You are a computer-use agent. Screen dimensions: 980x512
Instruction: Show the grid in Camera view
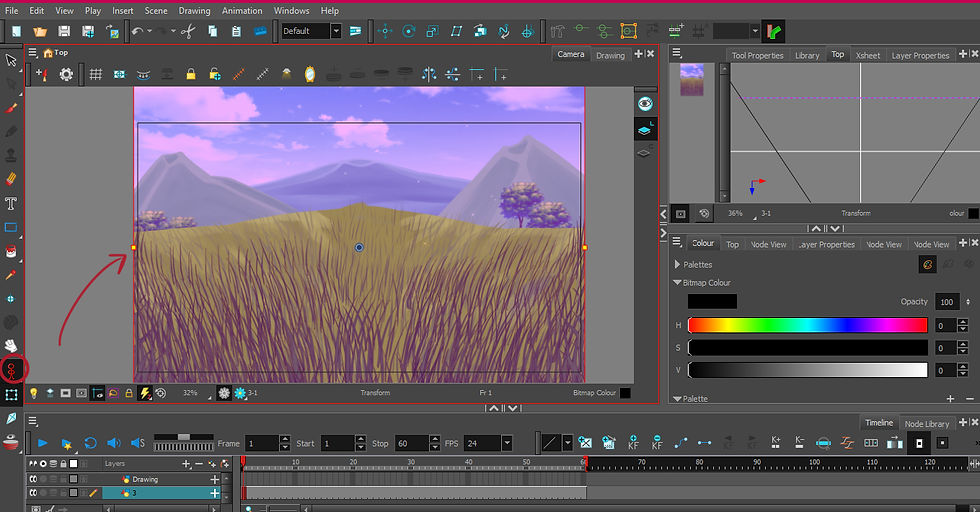pos(96,74)
